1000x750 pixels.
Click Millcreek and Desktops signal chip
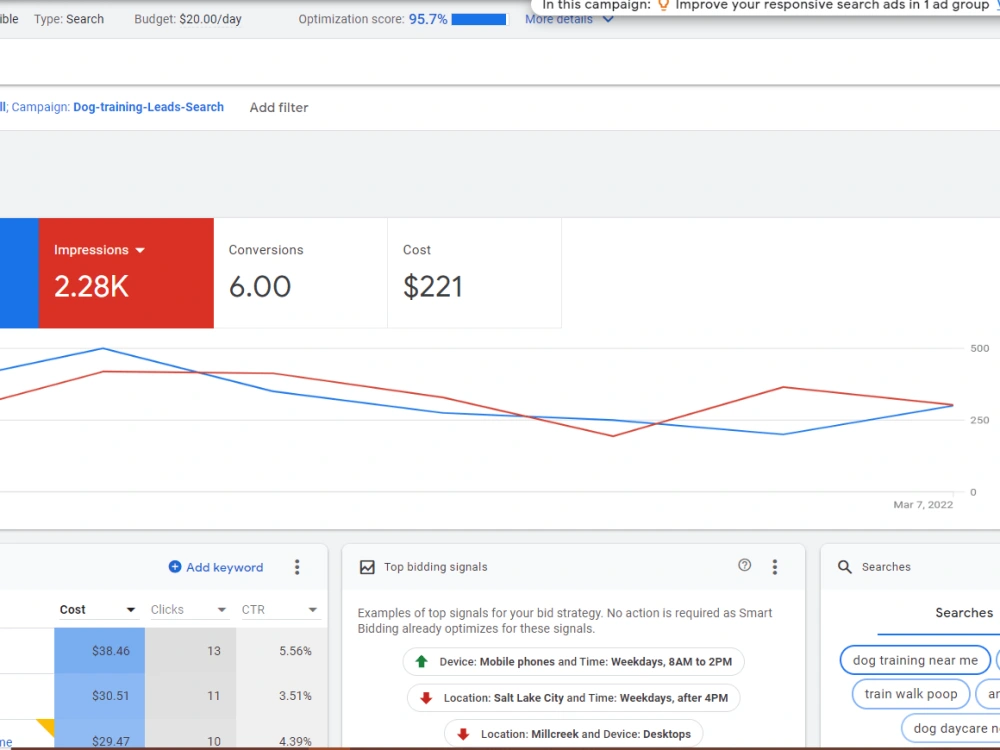click(x=573, y=734)
